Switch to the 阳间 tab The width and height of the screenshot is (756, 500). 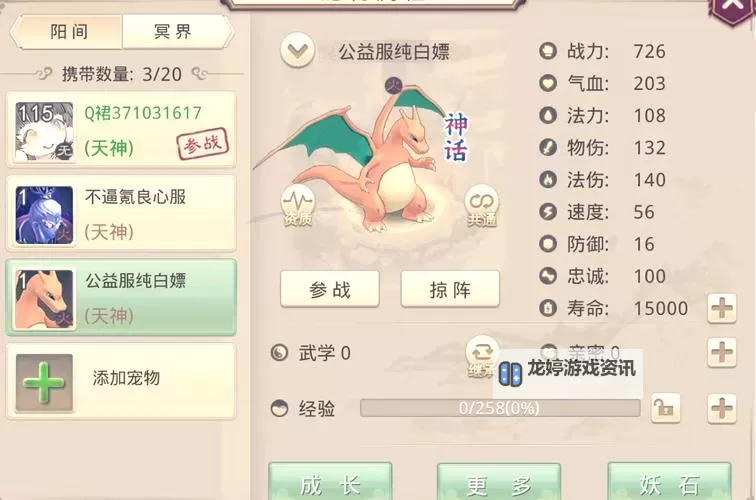(68, 32)
